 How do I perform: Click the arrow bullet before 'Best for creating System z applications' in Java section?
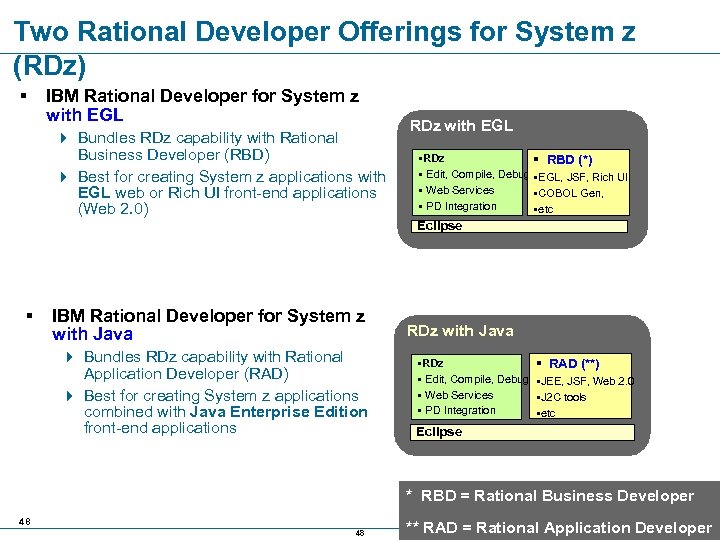(69, 396)
